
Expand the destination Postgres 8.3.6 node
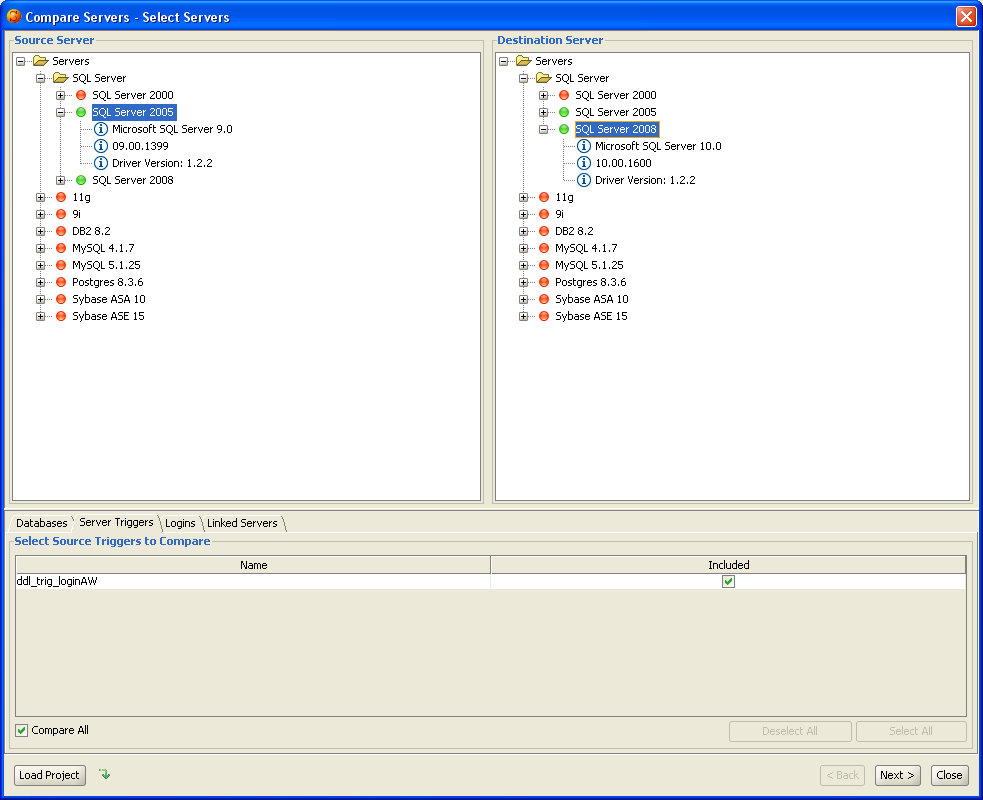[x=523, y=282]
